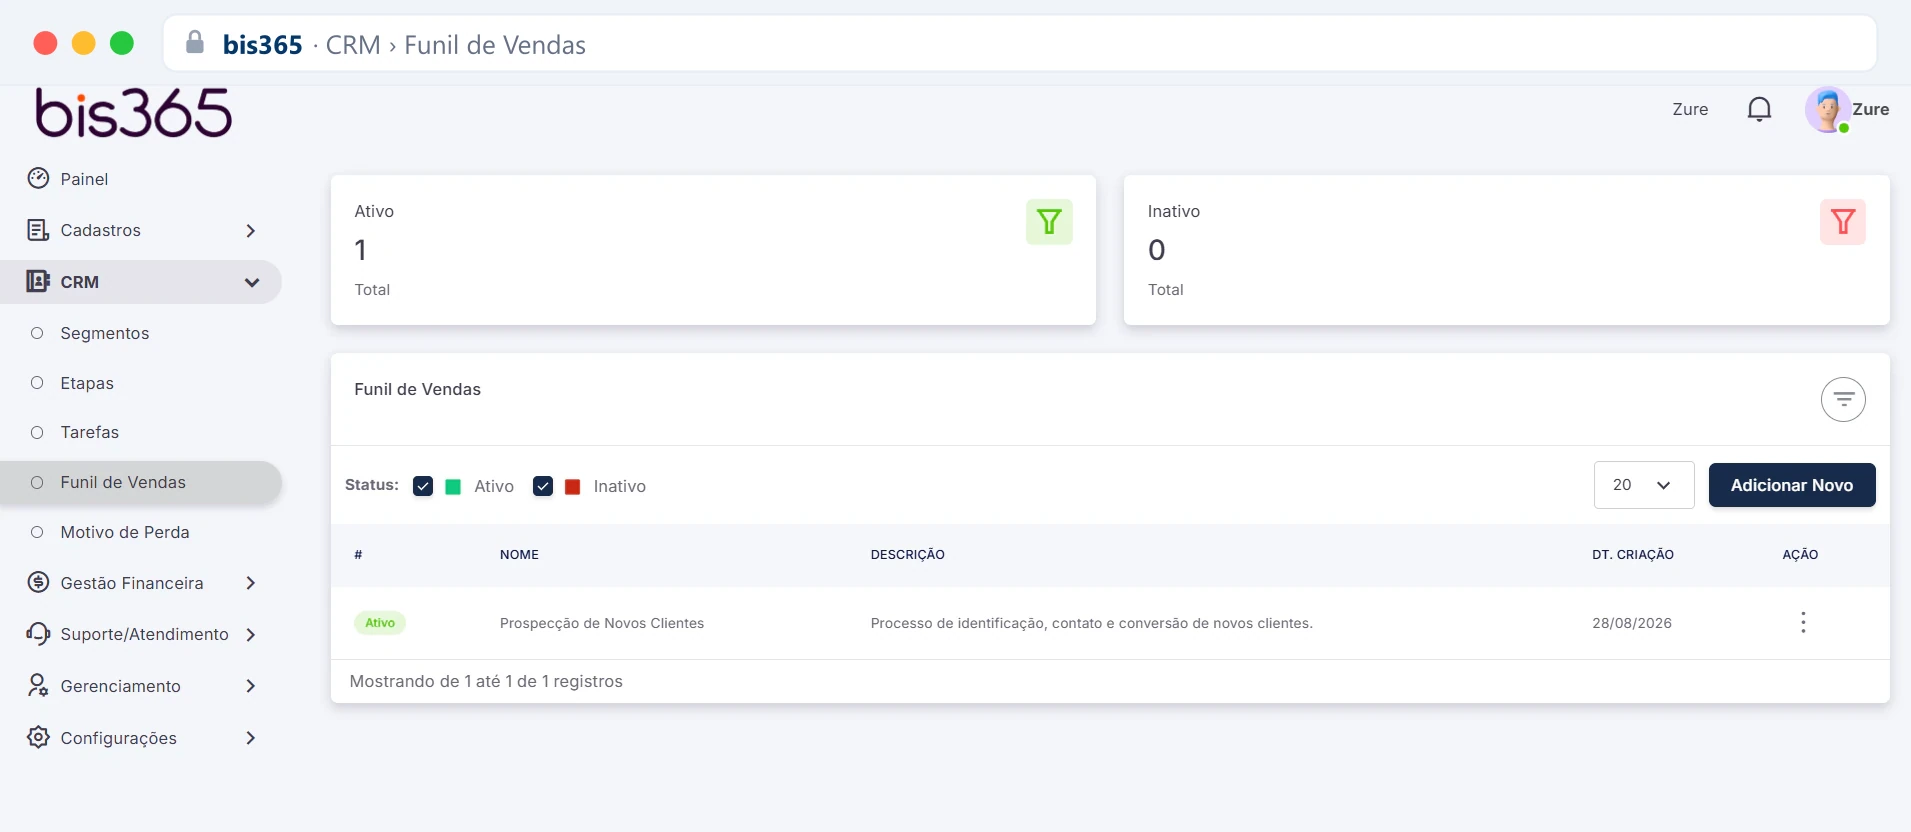Click the CRM contacts icon
This screenshot has width=1911, height=832.
tap(38, 281)
